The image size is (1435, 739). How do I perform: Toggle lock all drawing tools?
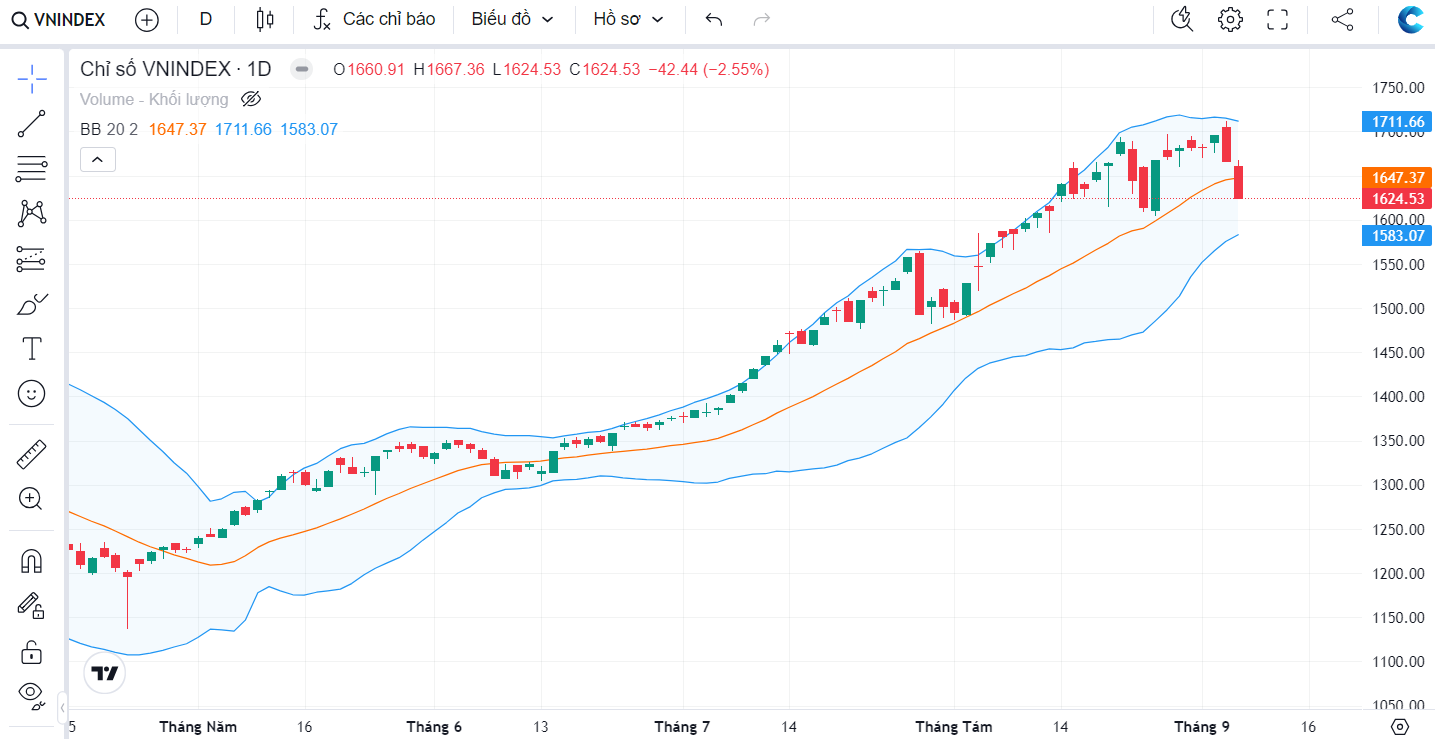pyautogui.click(x=32, y=652)
